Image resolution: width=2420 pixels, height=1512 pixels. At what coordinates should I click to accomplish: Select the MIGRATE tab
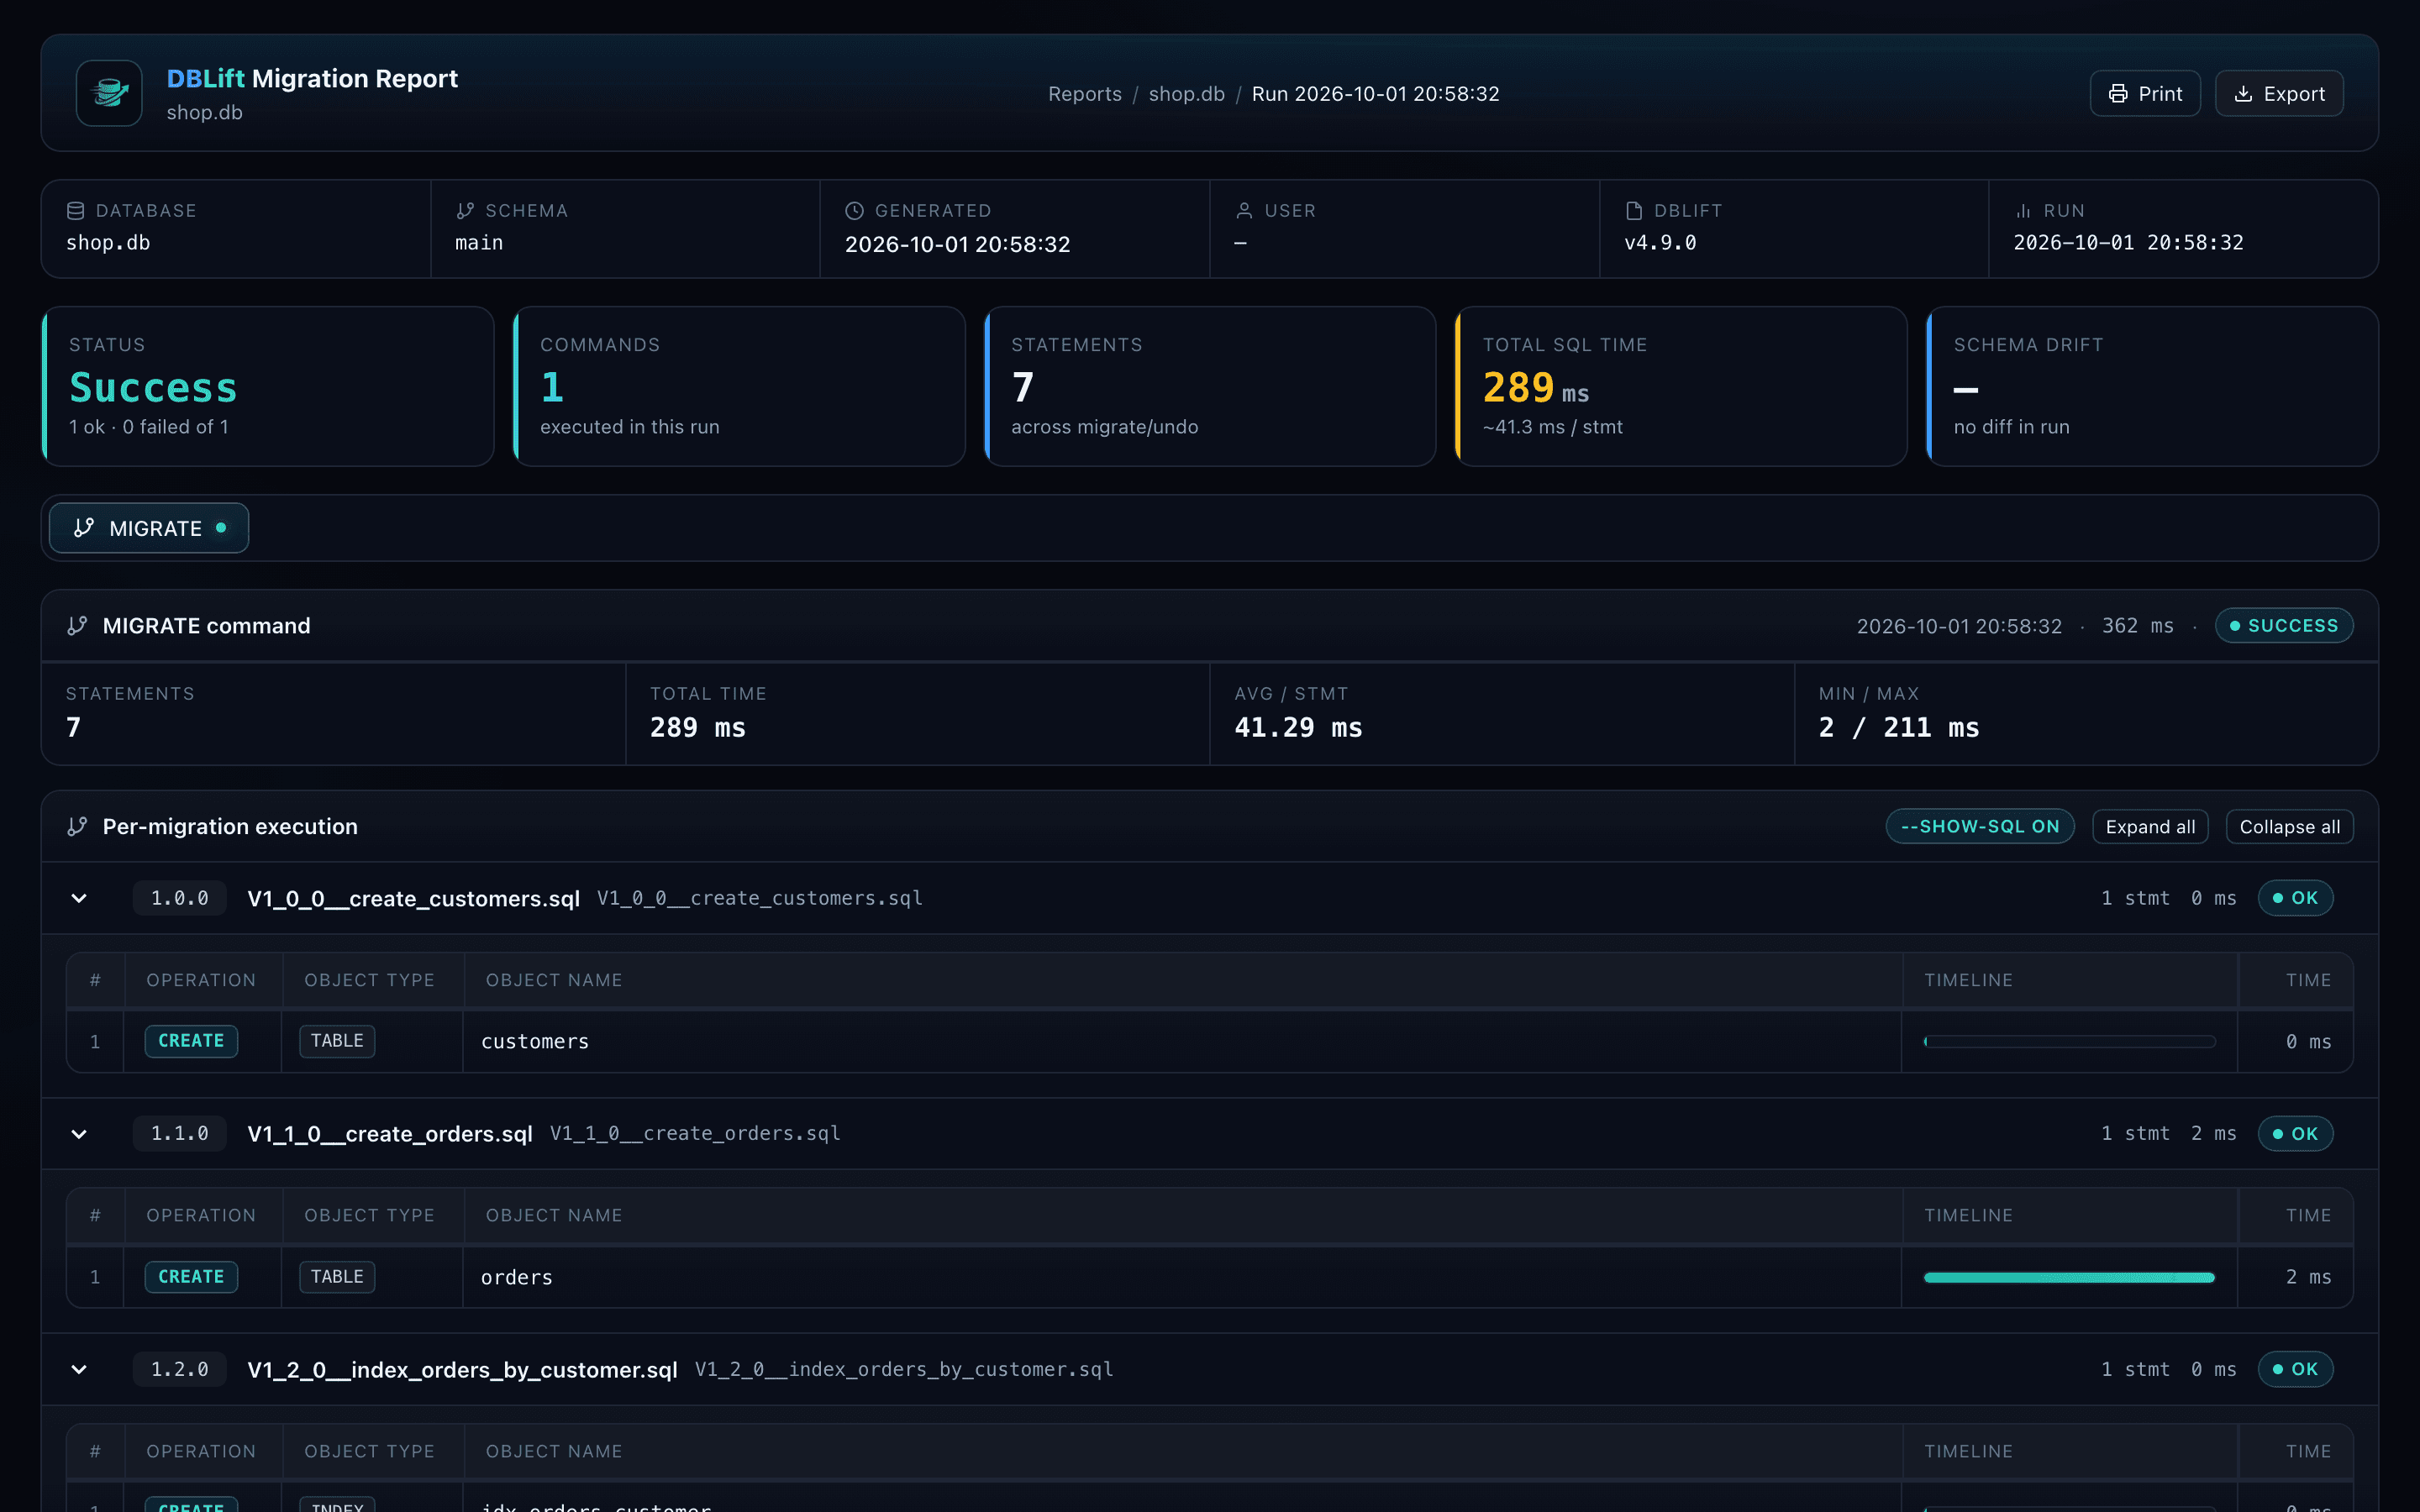[149, 528]
